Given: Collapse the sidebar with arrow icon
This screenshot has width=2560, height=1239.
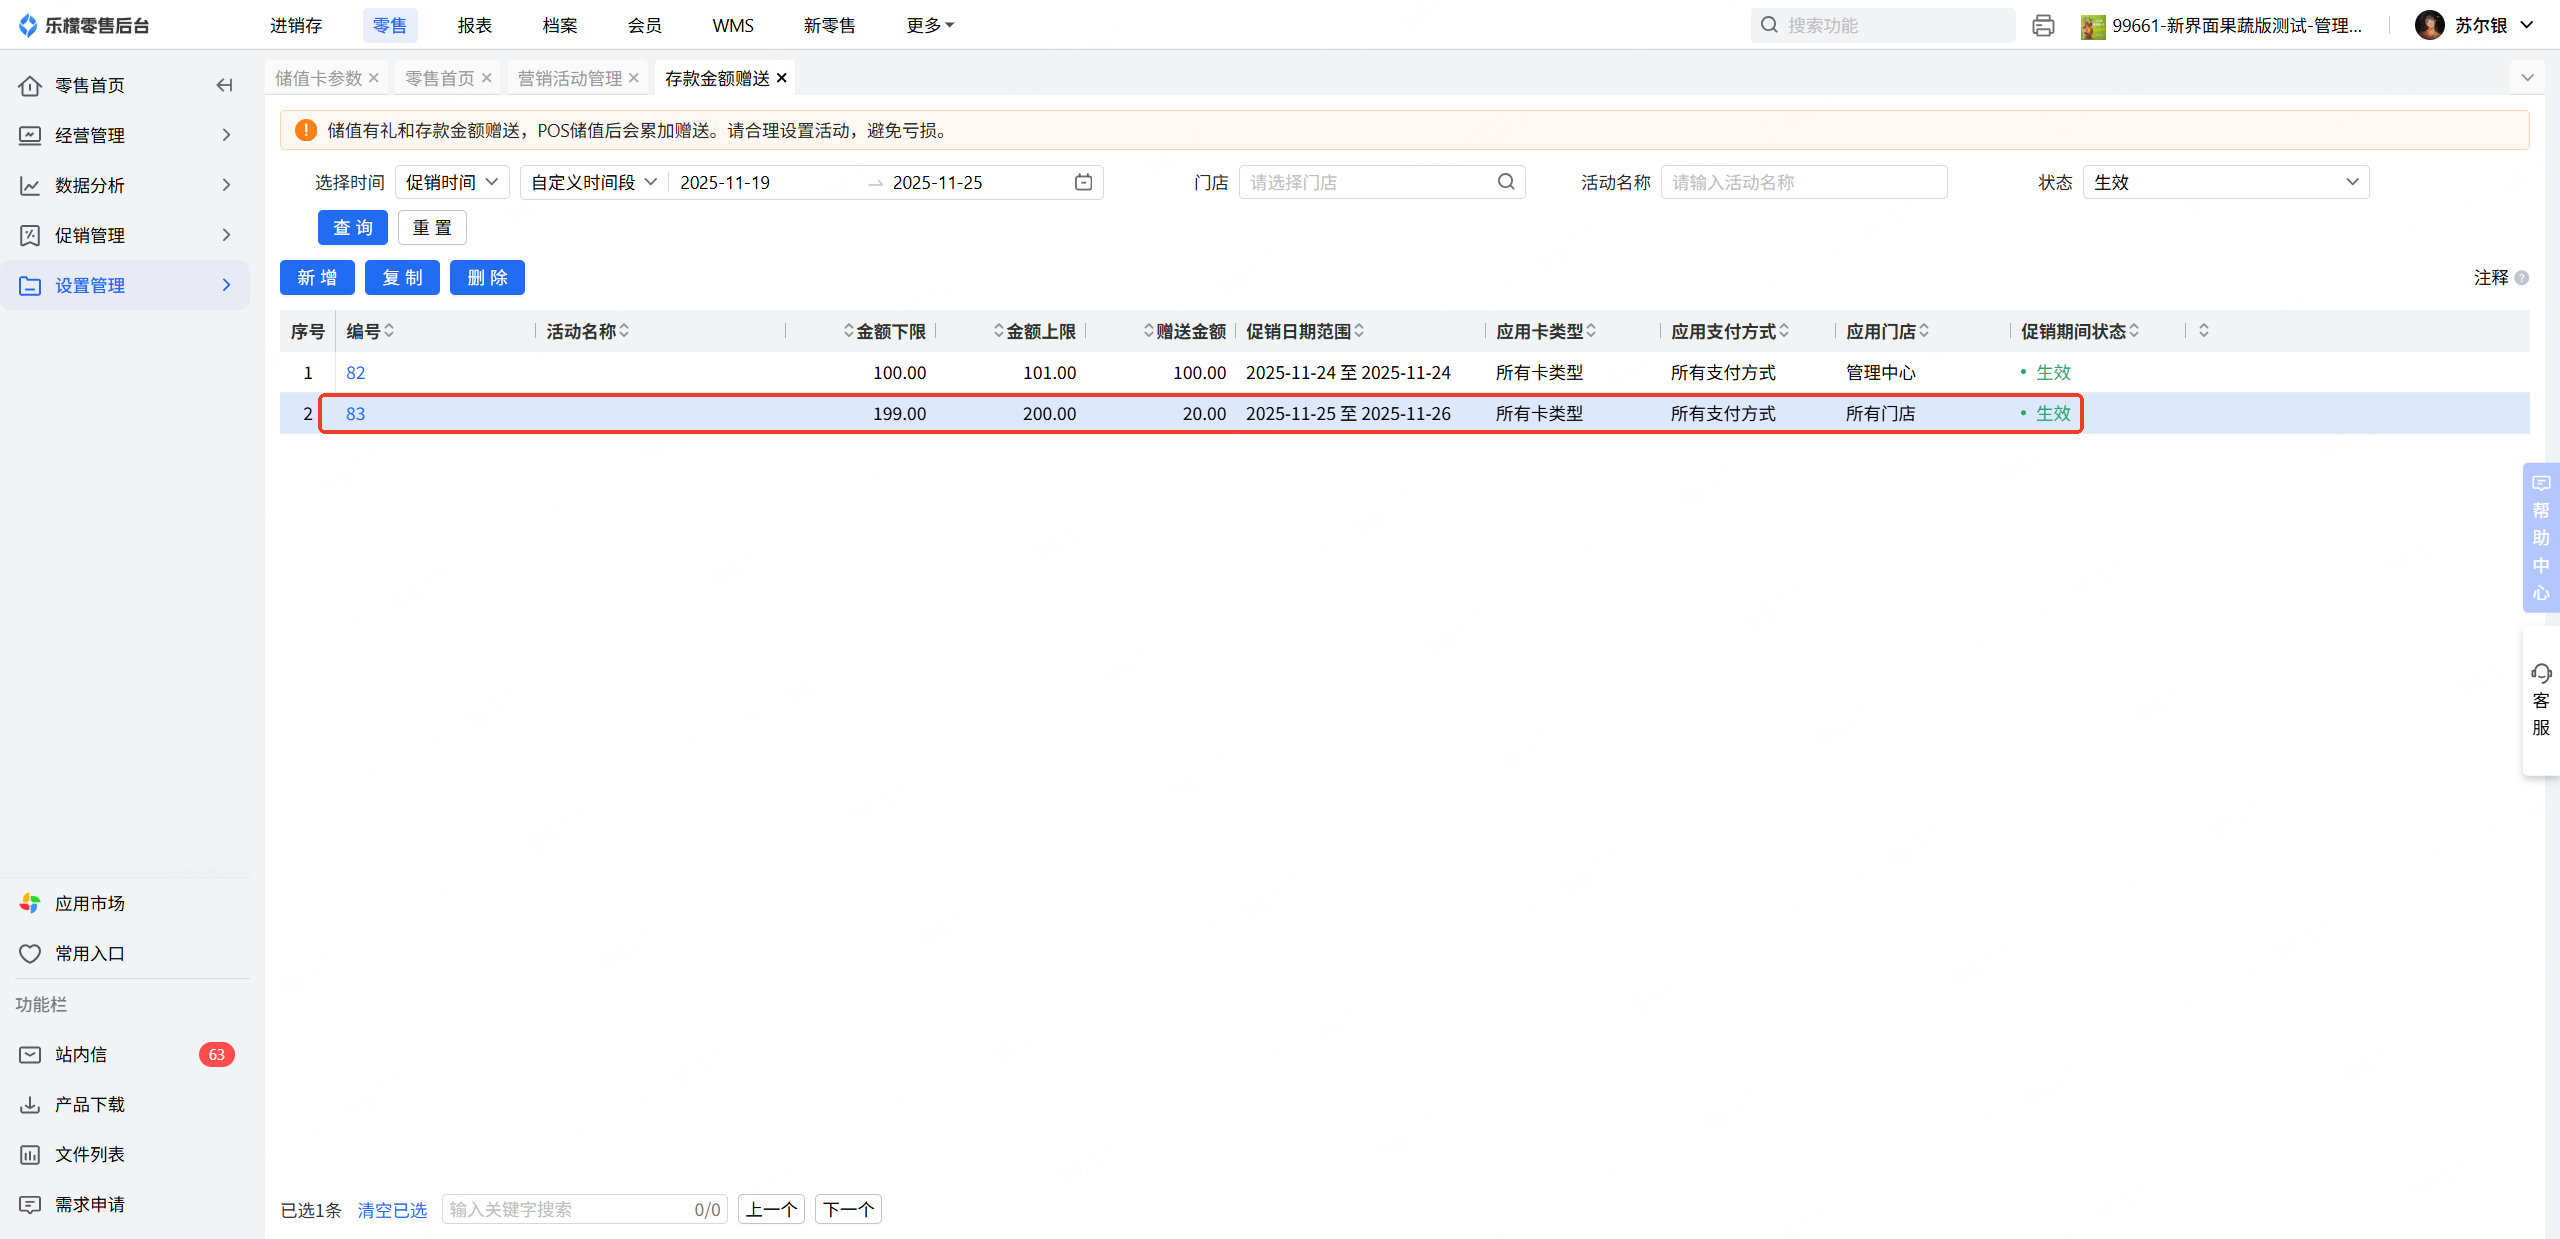Looking at the screenshot, I should 224,85.
